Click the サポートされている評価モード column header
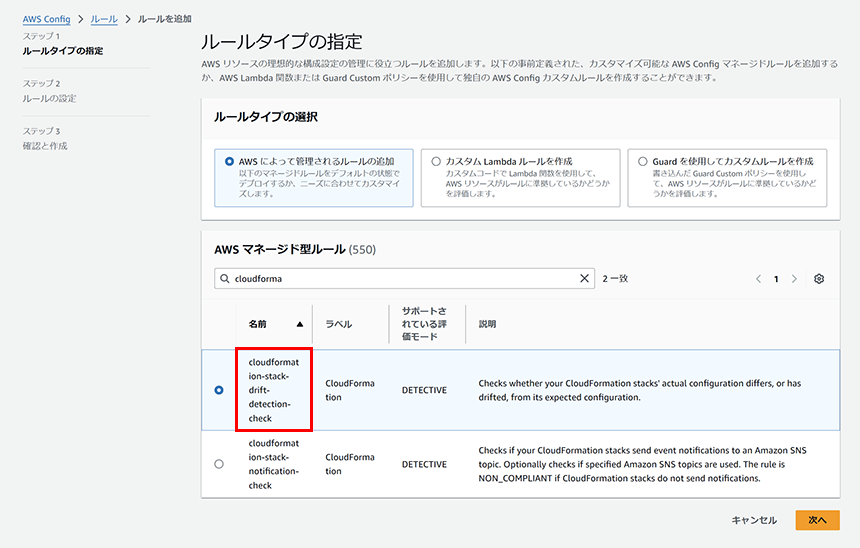860x548 pixels. coord(424,324)
